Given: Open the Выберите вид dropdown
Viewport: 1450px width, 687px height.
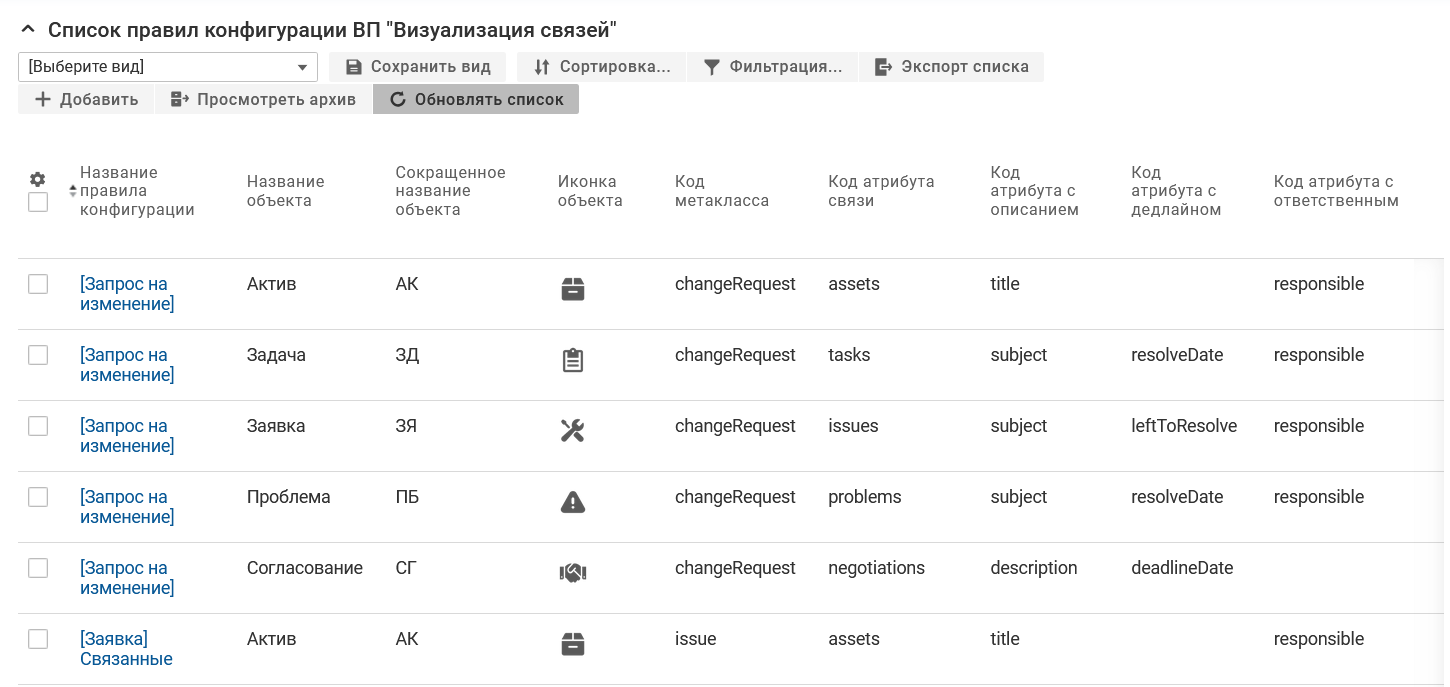Looking at the screenshot, I should coord(168,67).
